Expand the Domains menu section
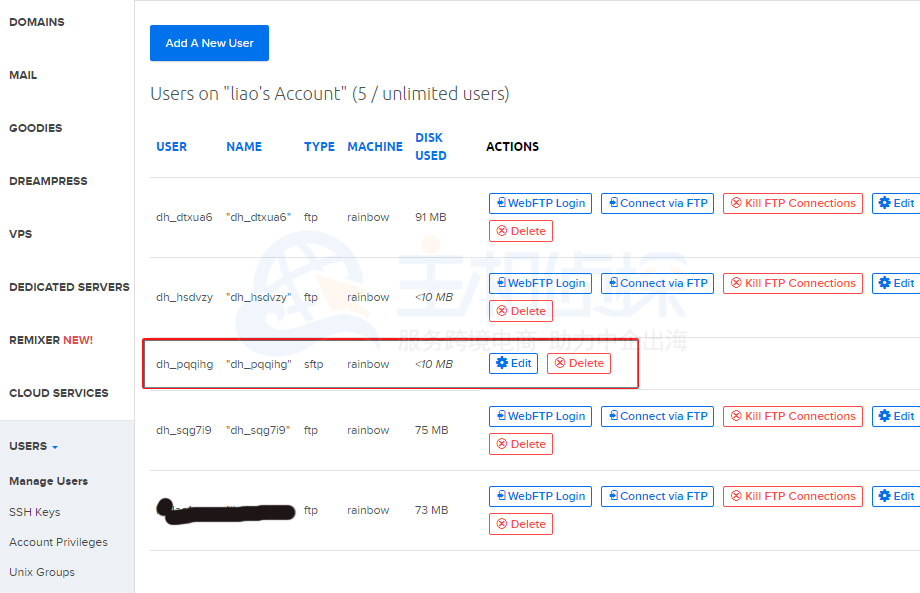The height and width of the screenshot is (593, 920). tap(37, 22)
